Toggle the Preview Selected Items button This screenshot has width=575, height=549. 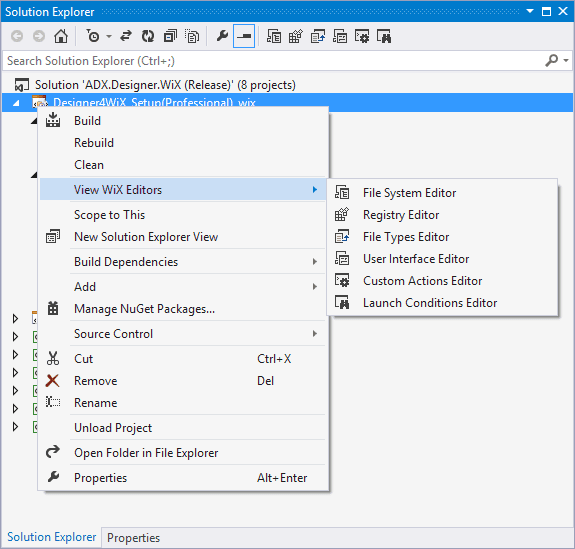click(x=244, y=36)
